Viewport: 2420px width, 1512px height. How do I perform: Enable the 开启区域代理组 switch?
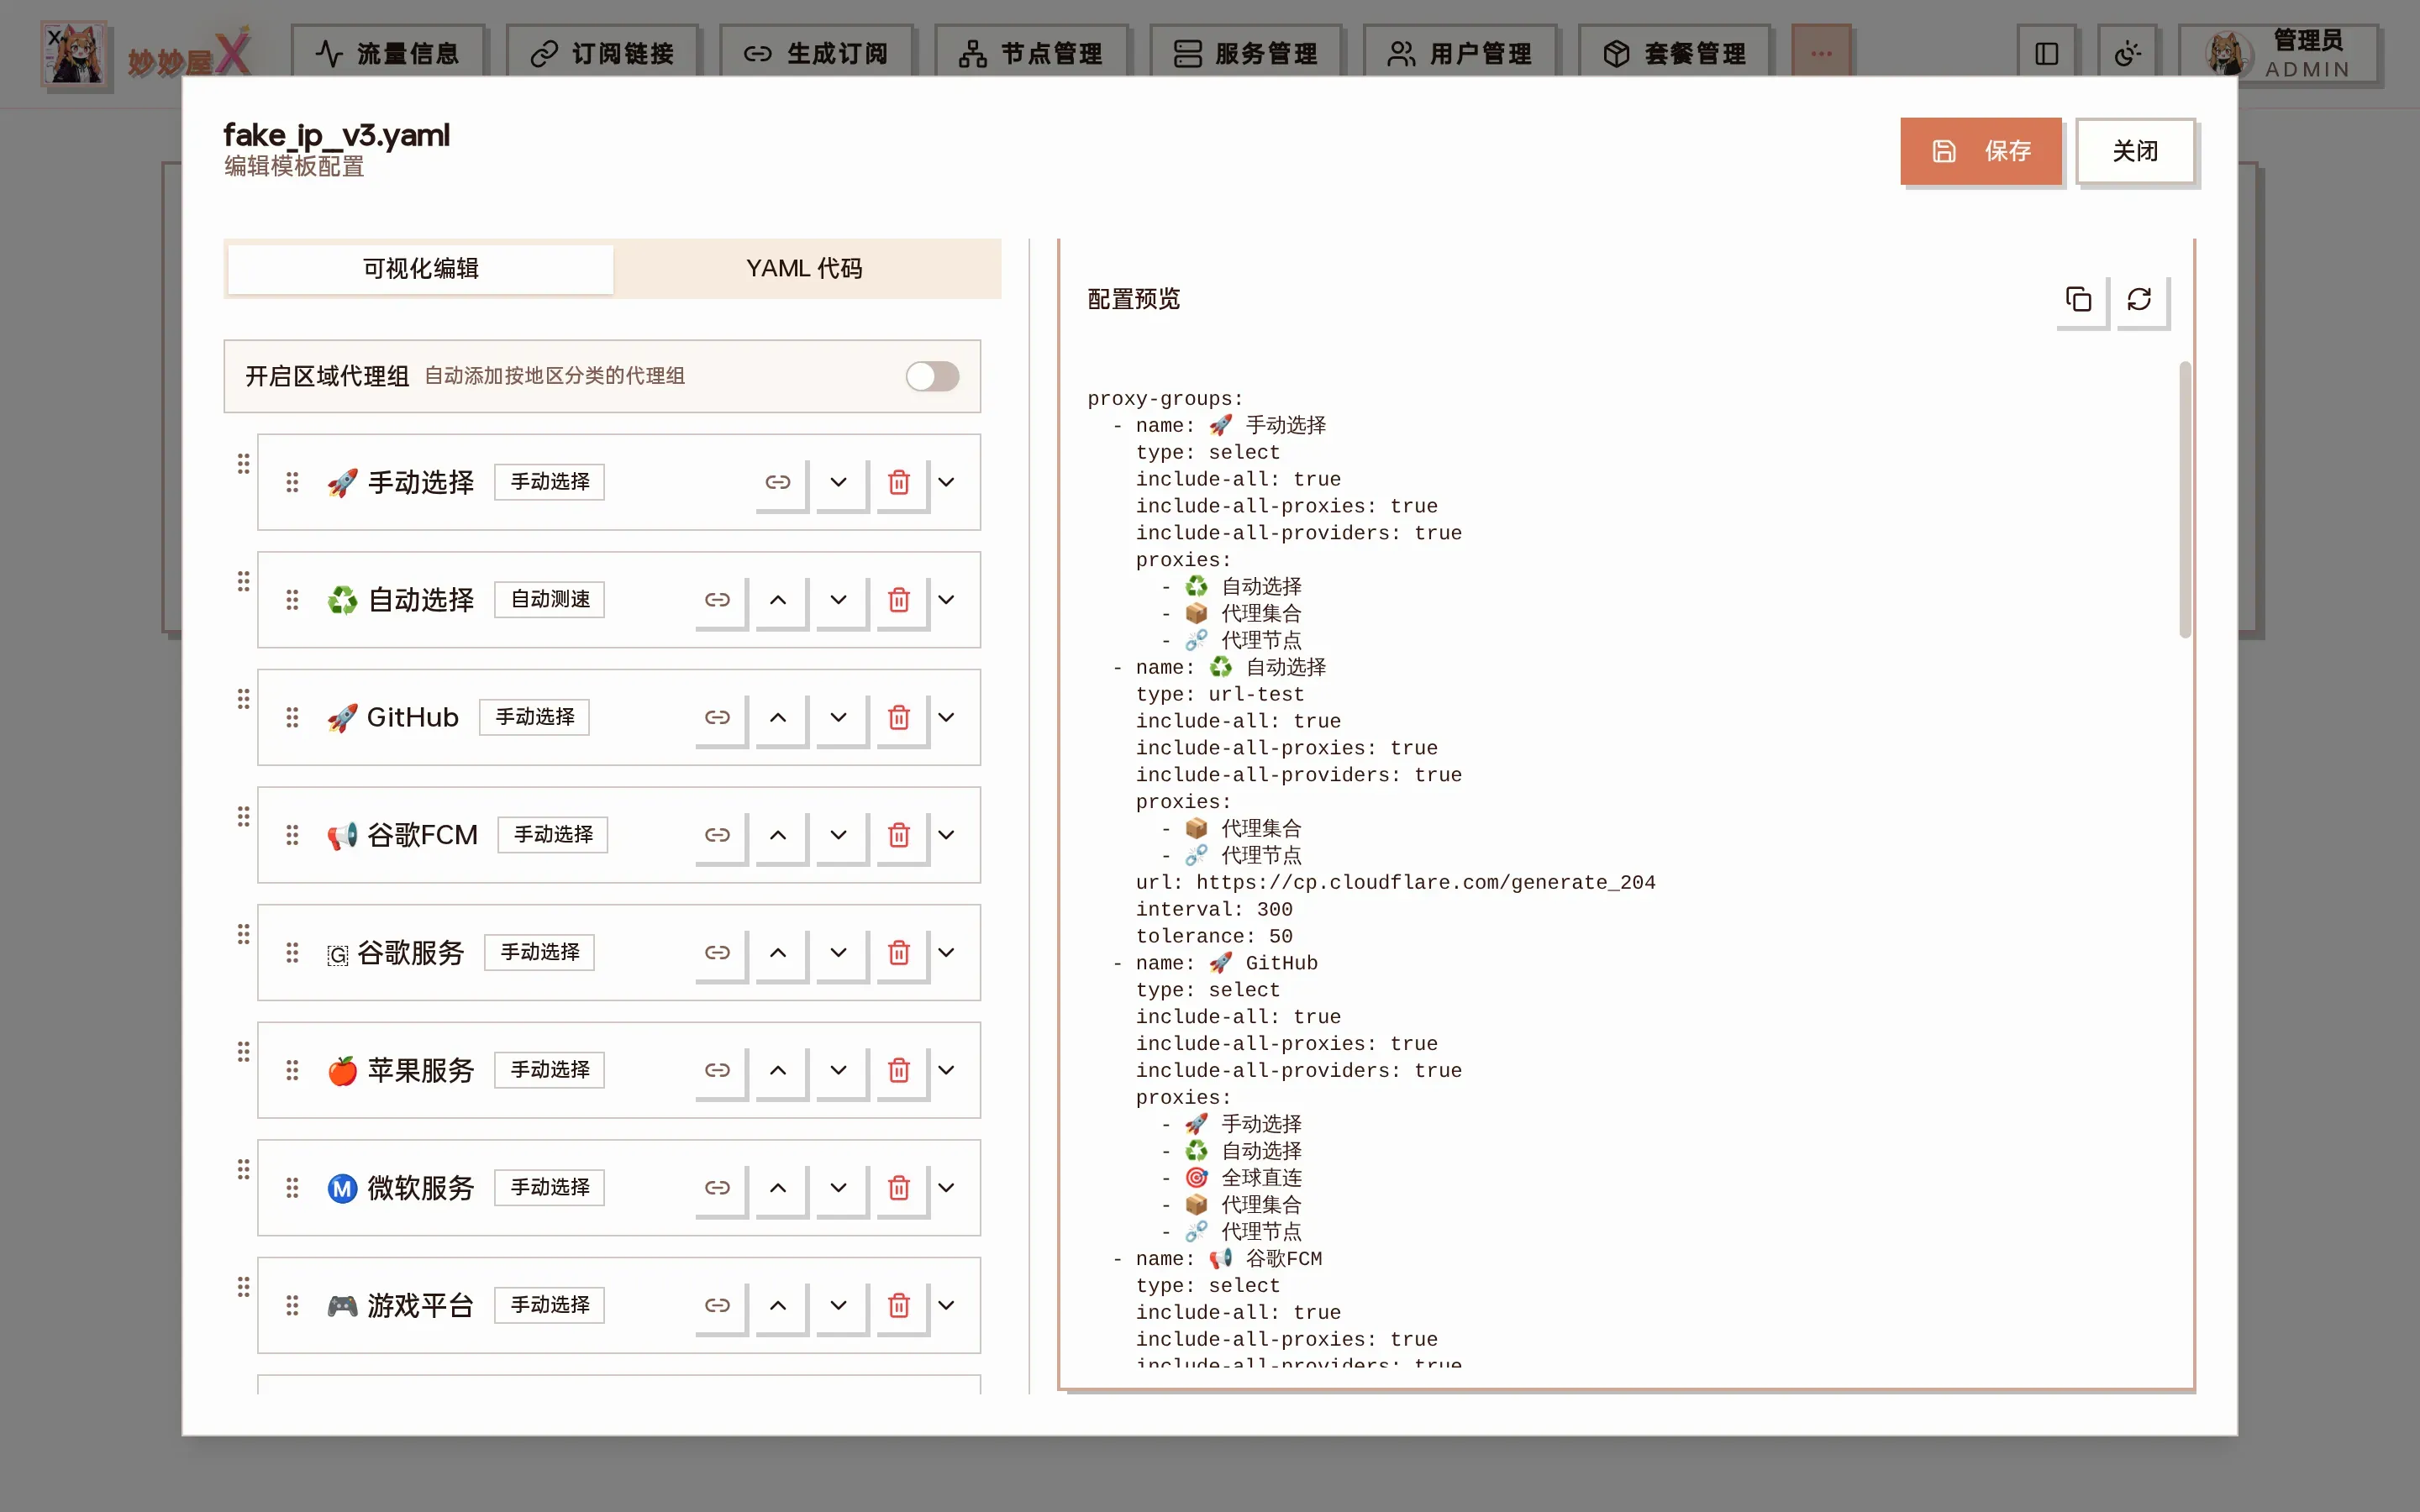[x=932, y=377]
